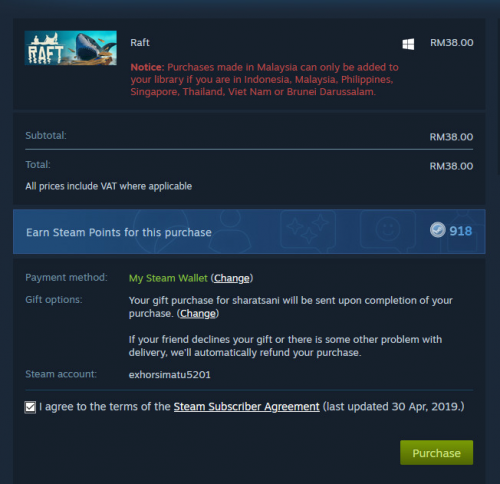Click the automatic refund notice paragraph
The width and height of the screenshot is (500, 484).
pyautogui.click(x=285, y=346)
